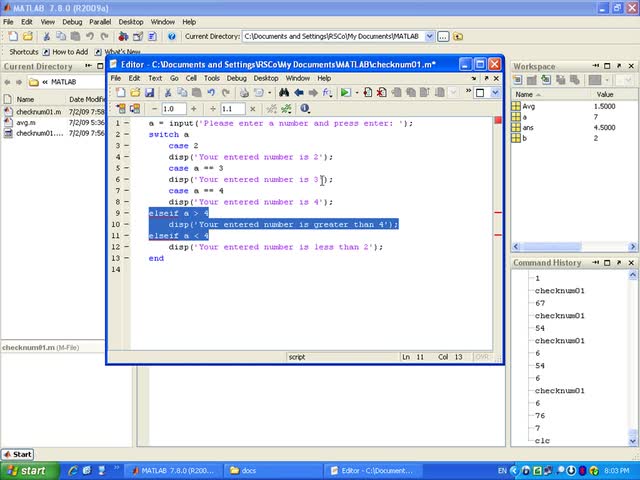Screen dimensions: 640x480
Task: Open the Parallel menu in MATLAB
Action: pyautogui.click(x=100, y=21)
